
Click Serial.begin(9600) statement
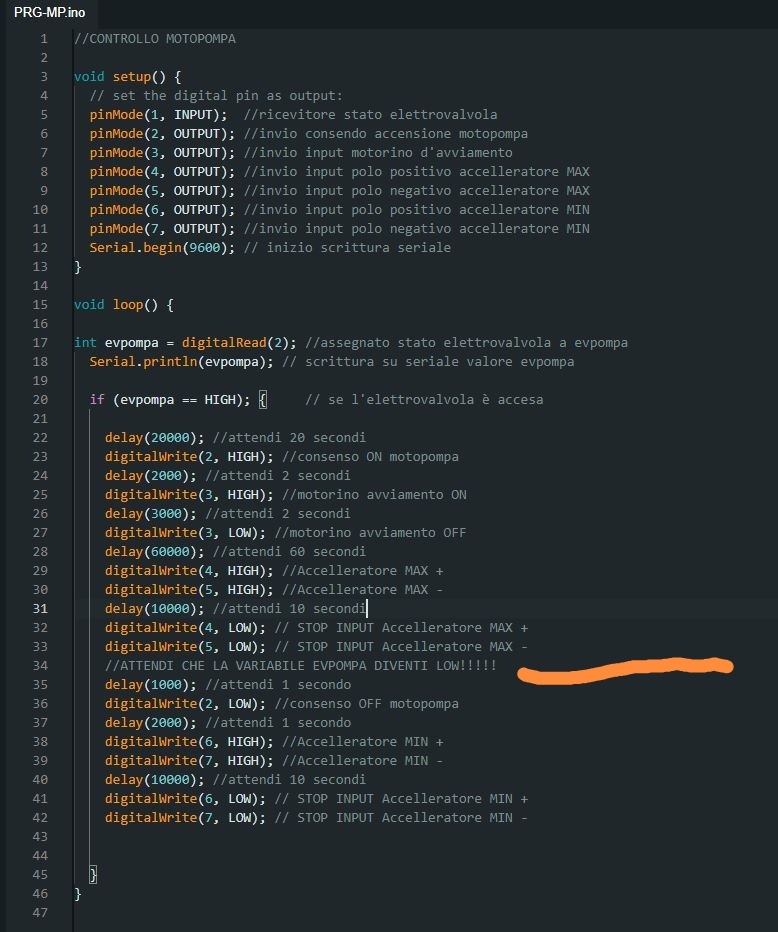[162, 248]
